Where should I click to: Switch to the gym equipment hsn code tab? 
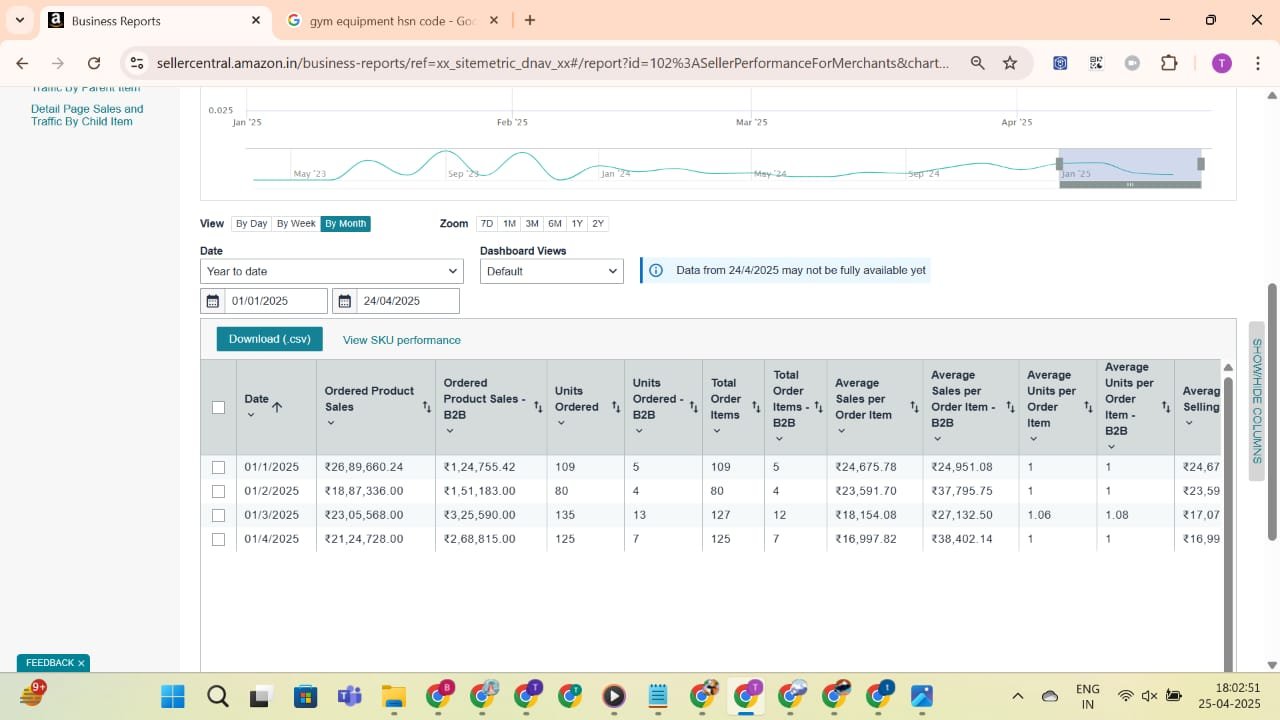coord(392,21)
